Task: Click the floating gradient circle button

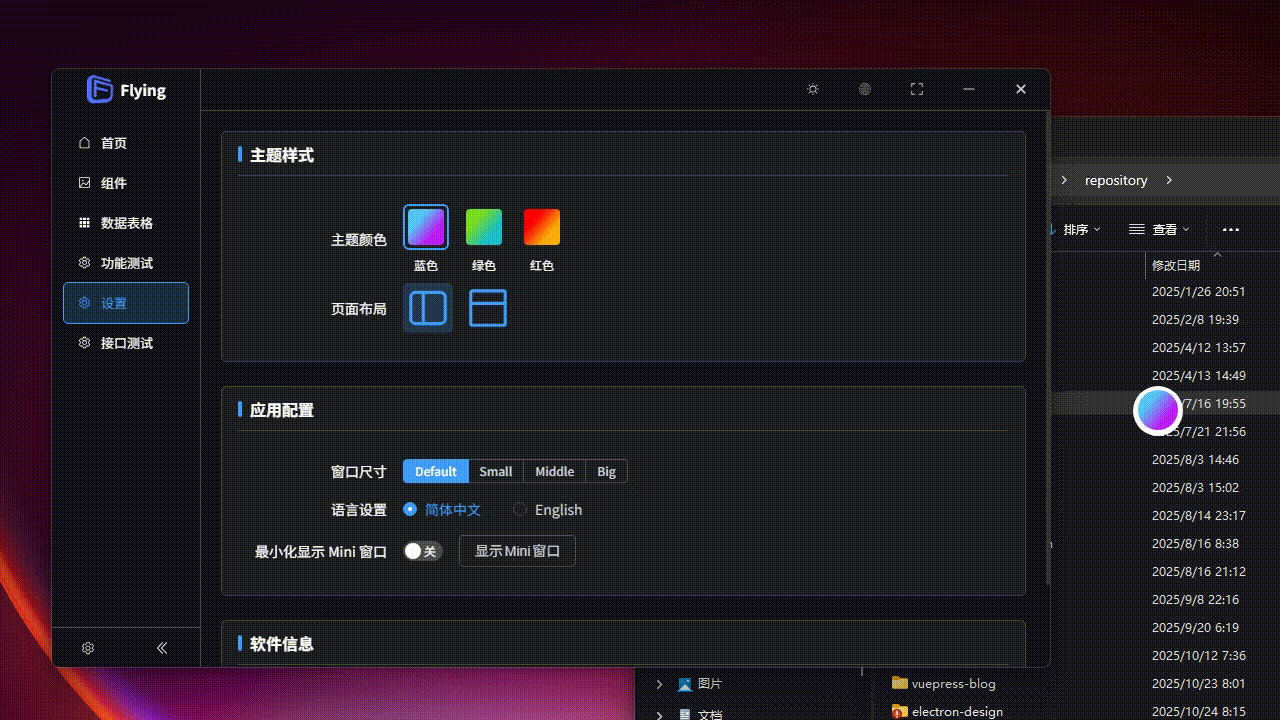Action: [x=1158, y=411]
